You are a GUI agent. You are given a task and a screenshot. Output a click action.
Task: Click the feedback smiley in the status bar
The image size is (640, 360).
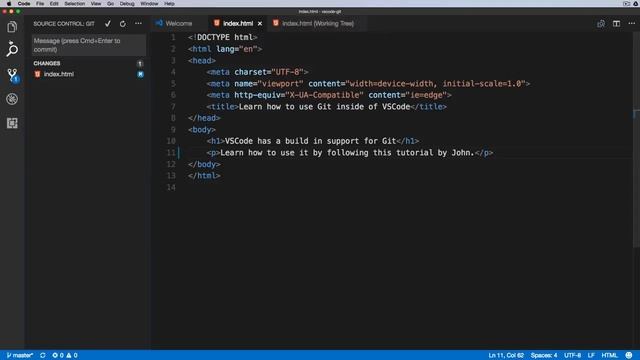[x=629, y=356]
